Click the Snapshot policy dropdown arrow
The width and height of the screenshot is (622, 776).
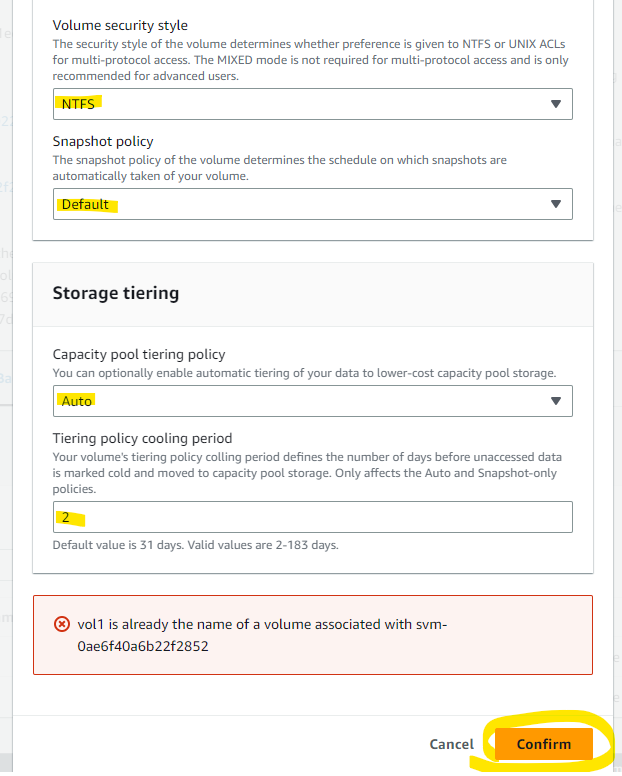tap(556, 204)
